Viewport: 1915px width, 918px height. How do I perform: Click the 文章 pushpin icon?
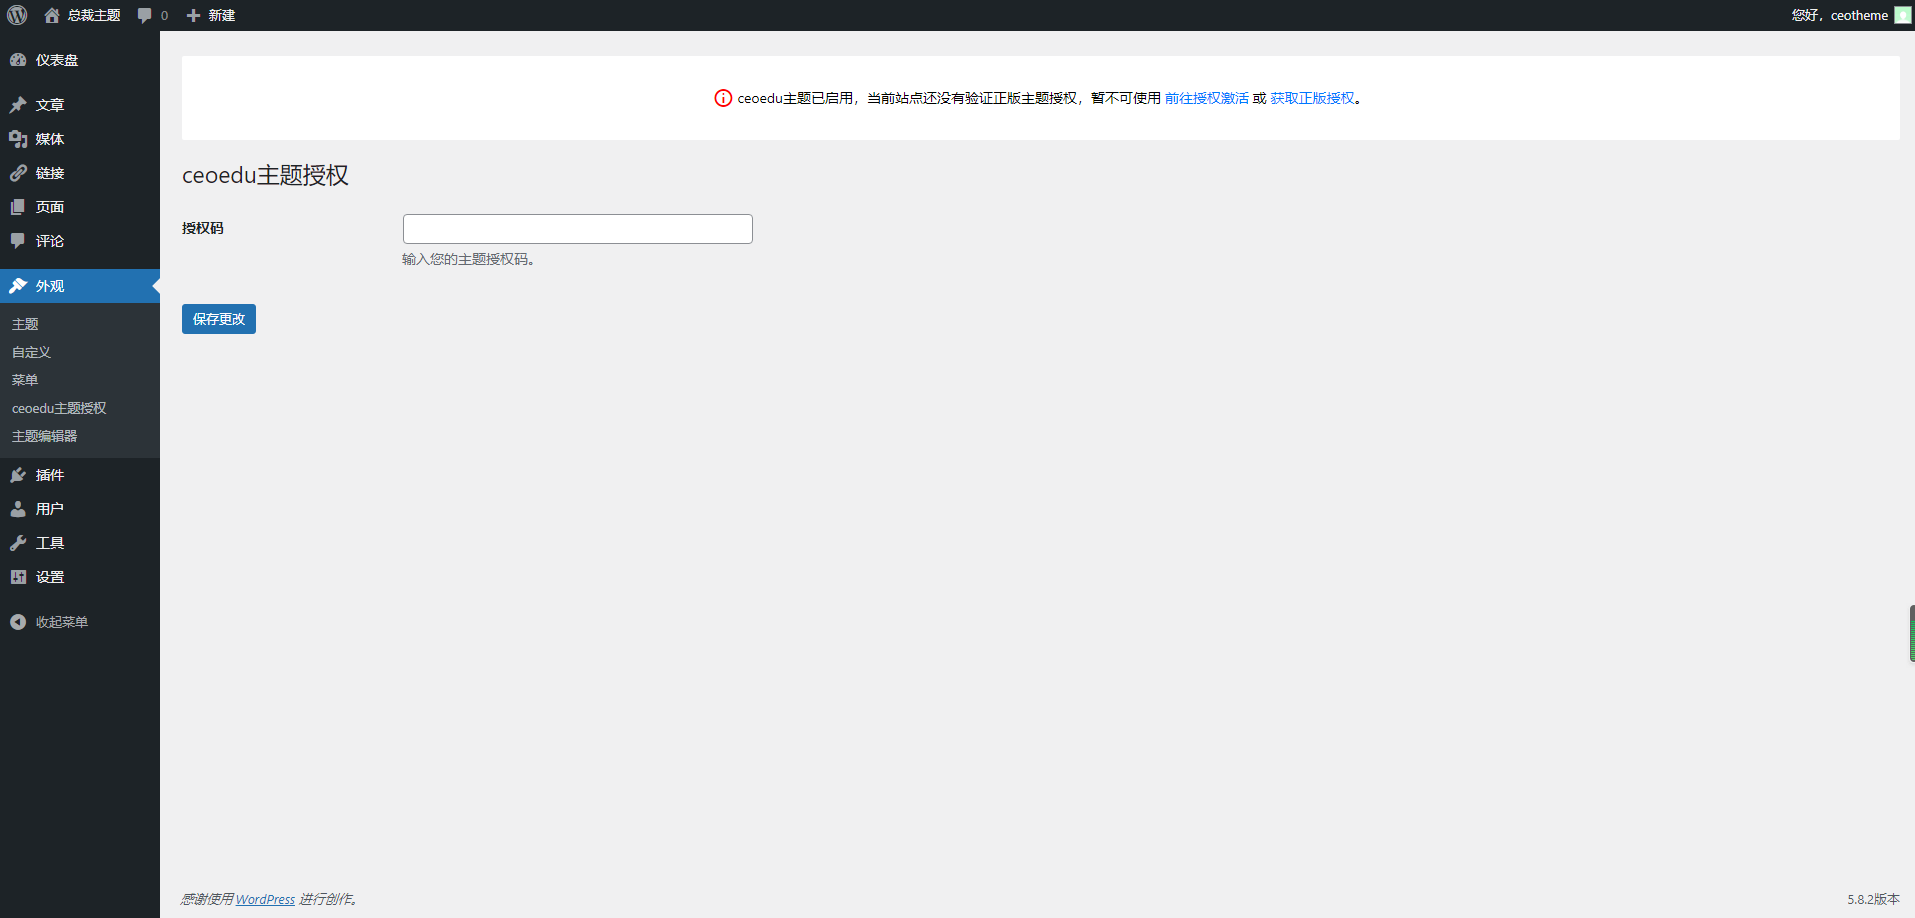pyautogui.click(x=18, y=105)
